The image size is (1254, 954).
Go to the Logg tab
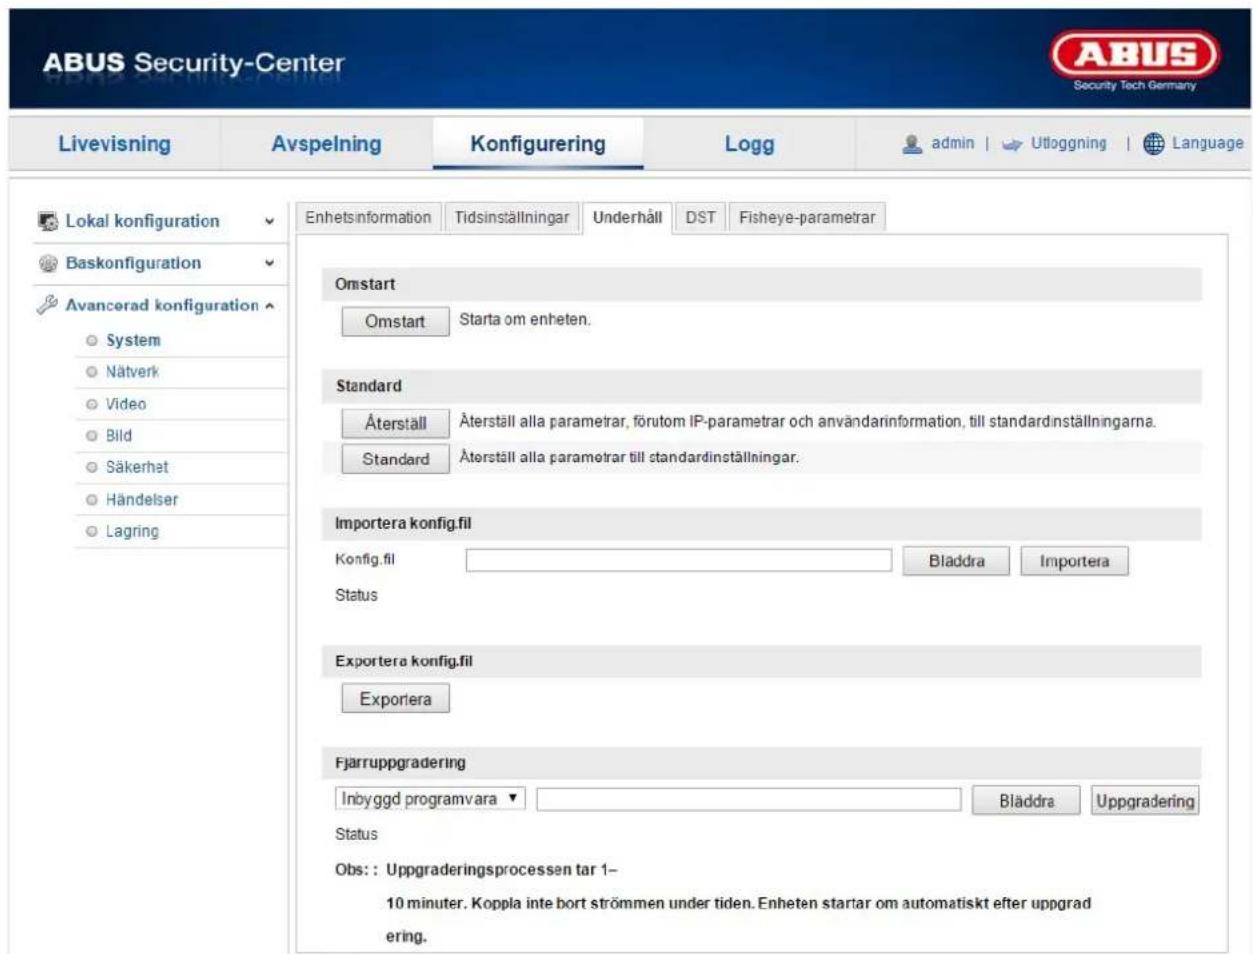(749, 144)
